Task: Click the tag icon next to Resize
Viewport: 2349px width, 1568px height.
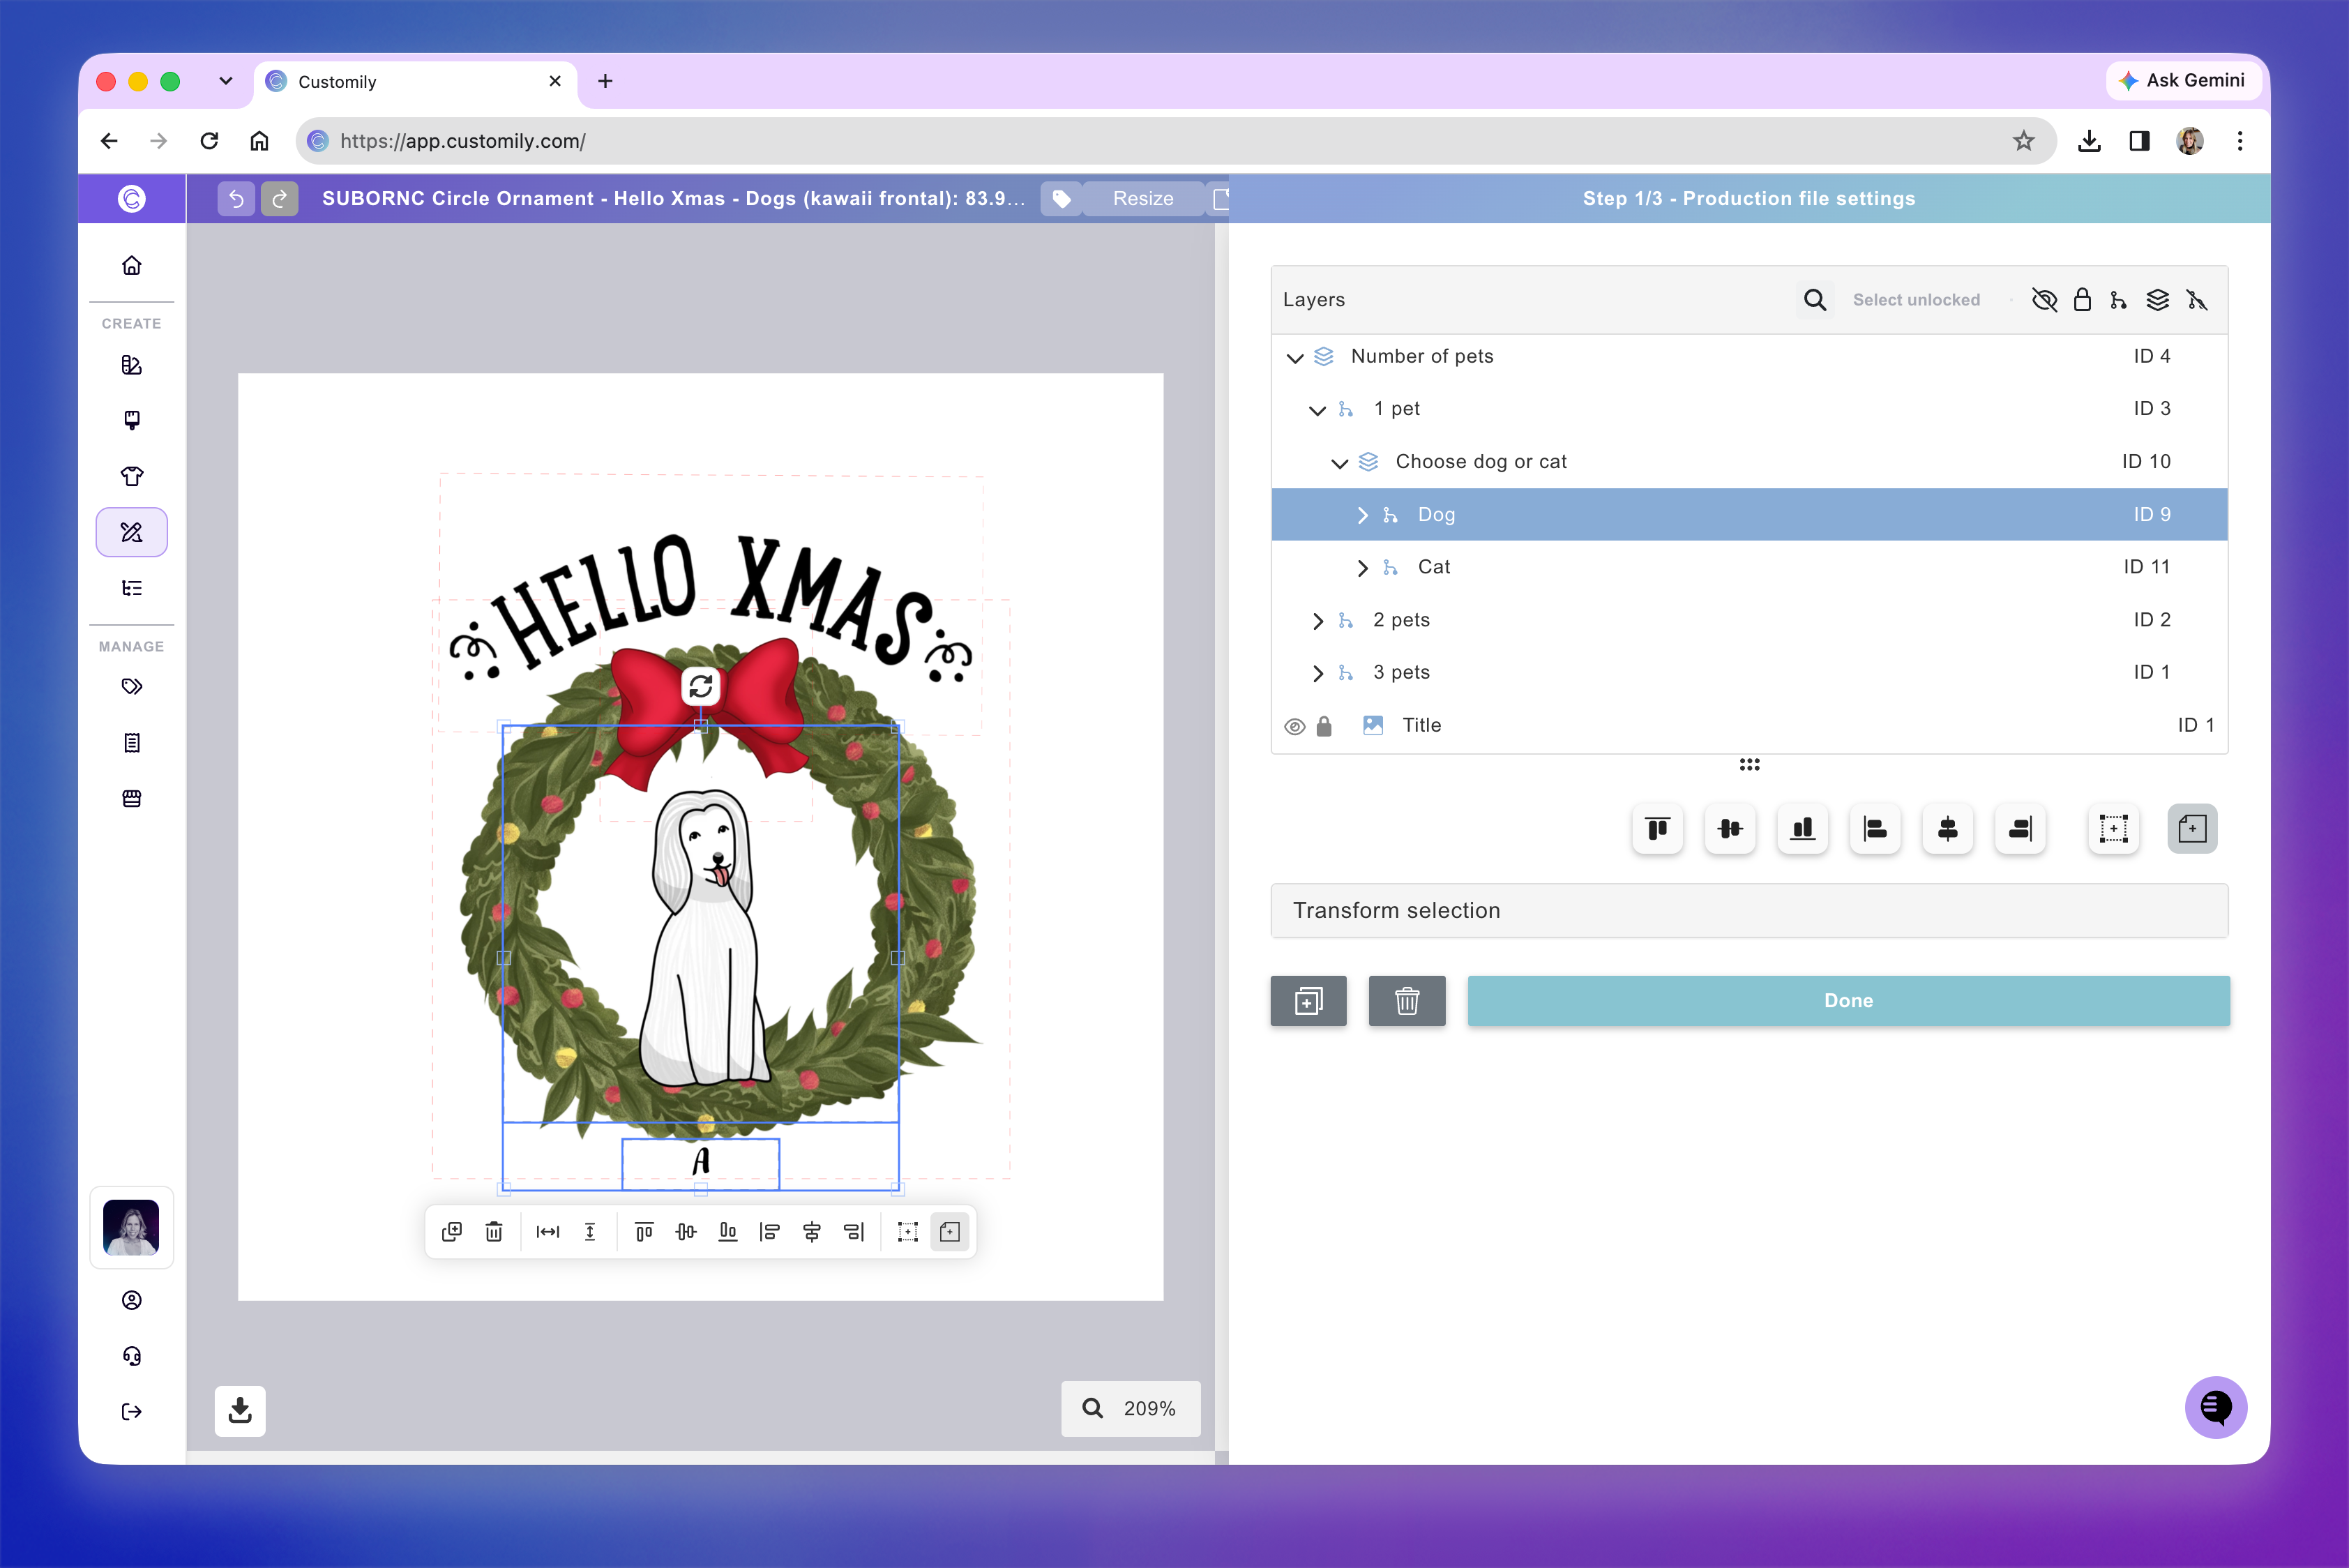Action: tap(1062, 198)
